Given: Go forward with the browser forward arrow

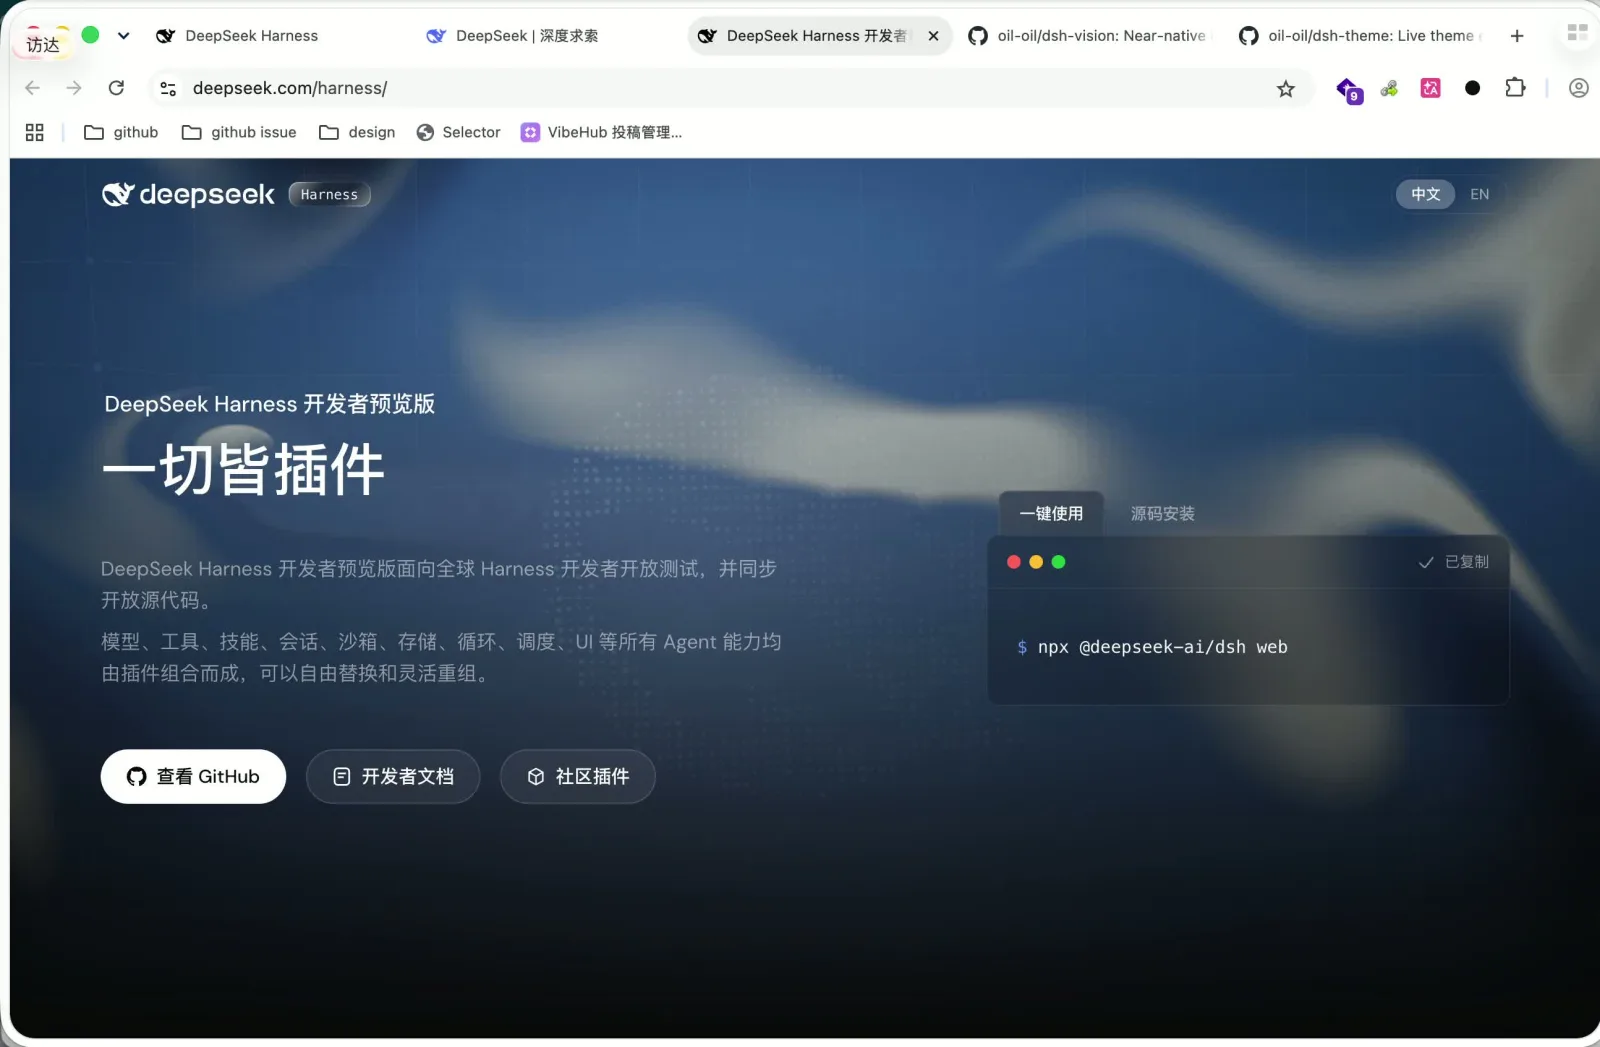Looking at the screenshot, I should [74, 88].
